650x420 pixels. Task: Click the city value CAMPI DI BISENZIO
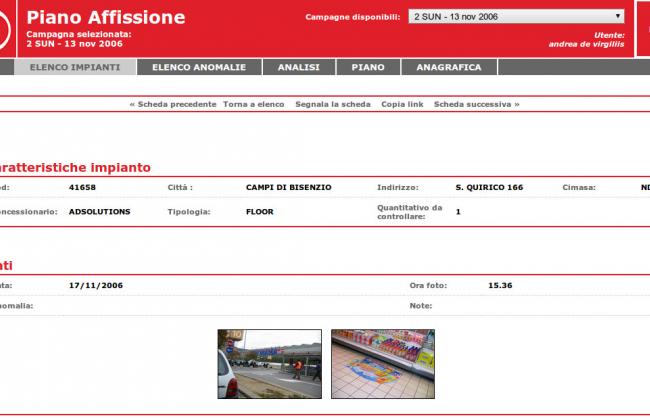click(x=288, y=187)
